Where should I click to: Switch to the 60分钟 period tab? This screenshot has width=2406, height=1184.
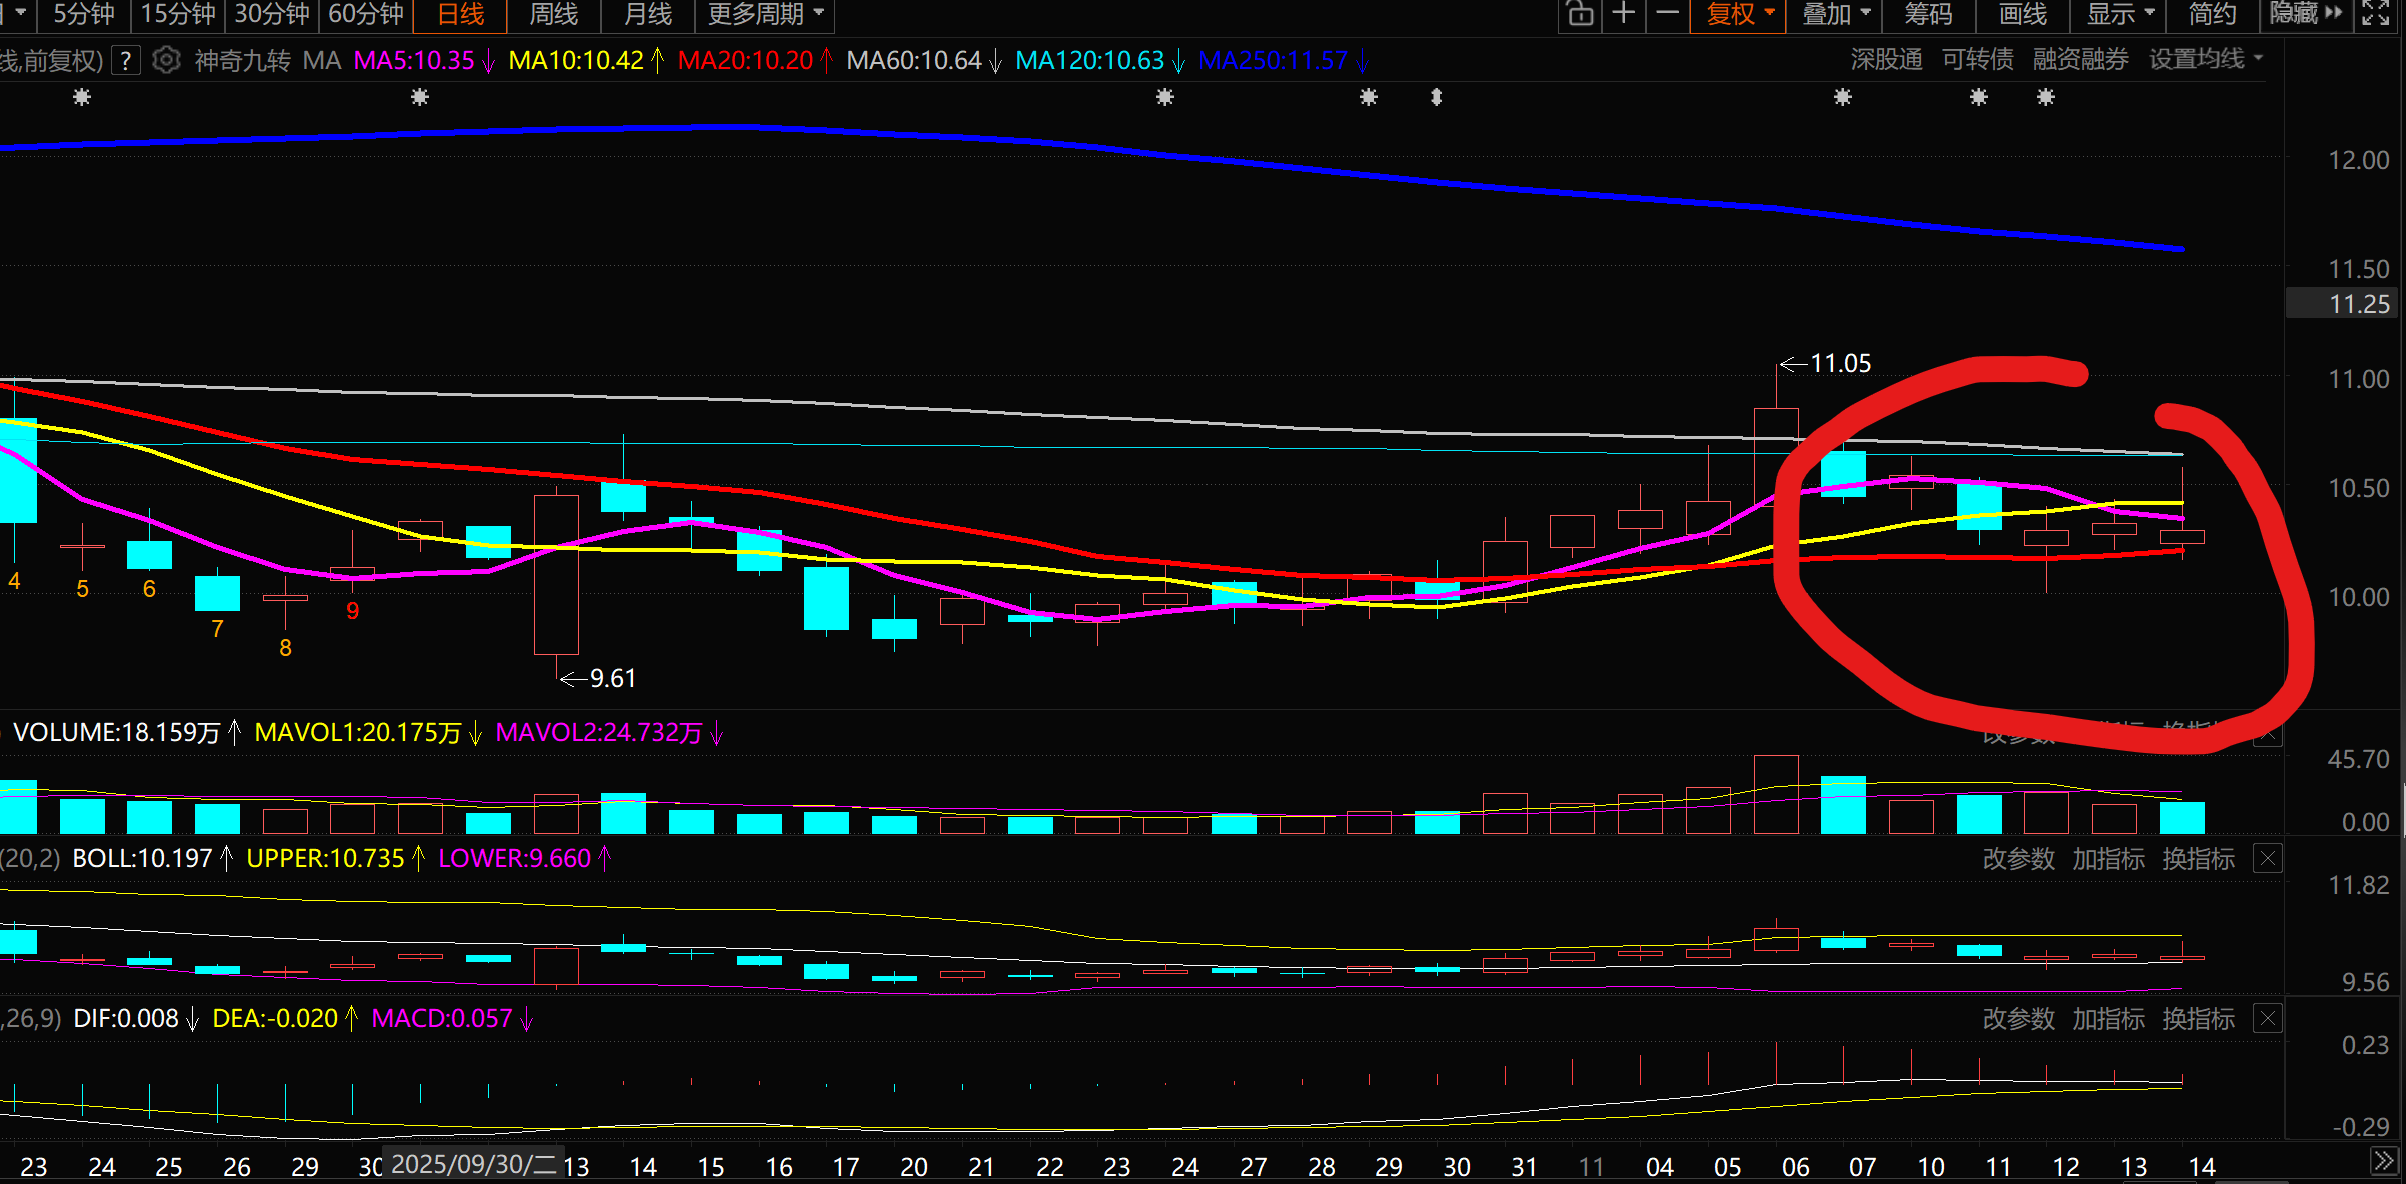pos(366,14)
